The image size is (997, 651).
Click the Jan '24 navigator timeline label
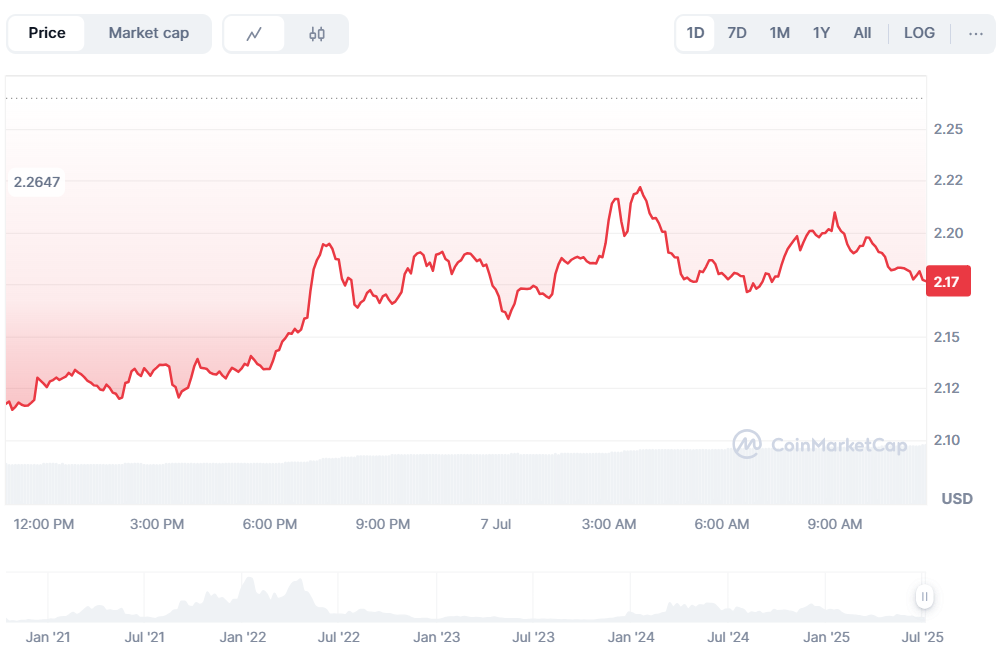click(x=631, y=636)
